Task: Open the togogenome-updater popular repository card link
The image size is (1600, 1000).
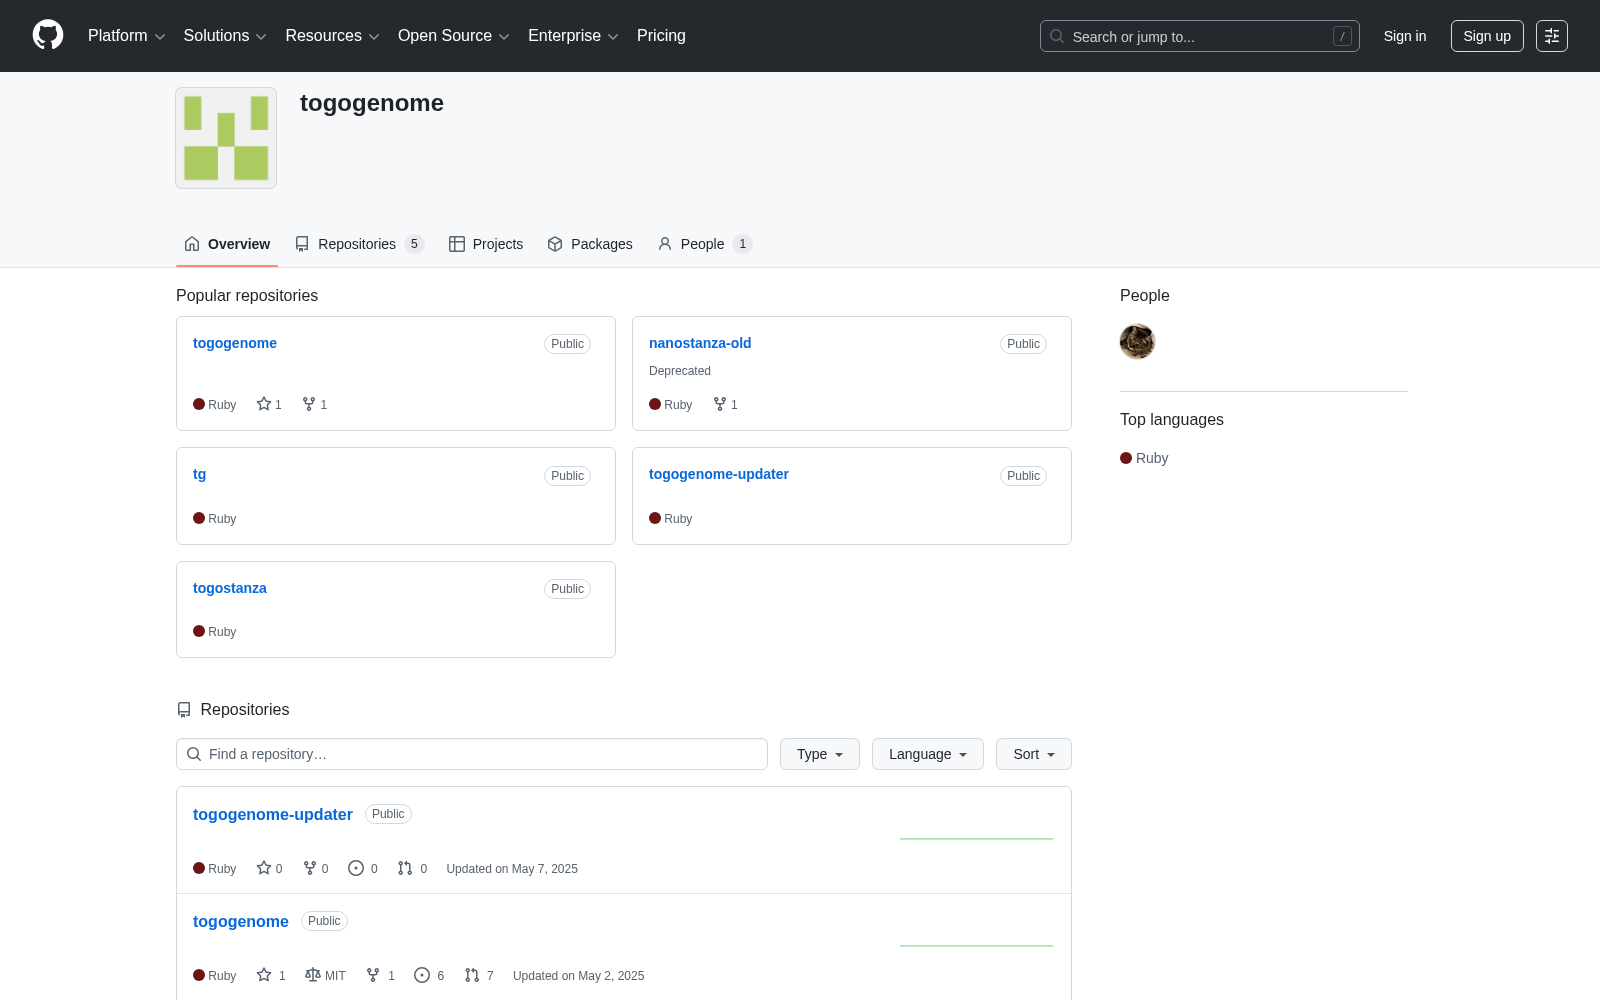Action: [x=719, y=474]
